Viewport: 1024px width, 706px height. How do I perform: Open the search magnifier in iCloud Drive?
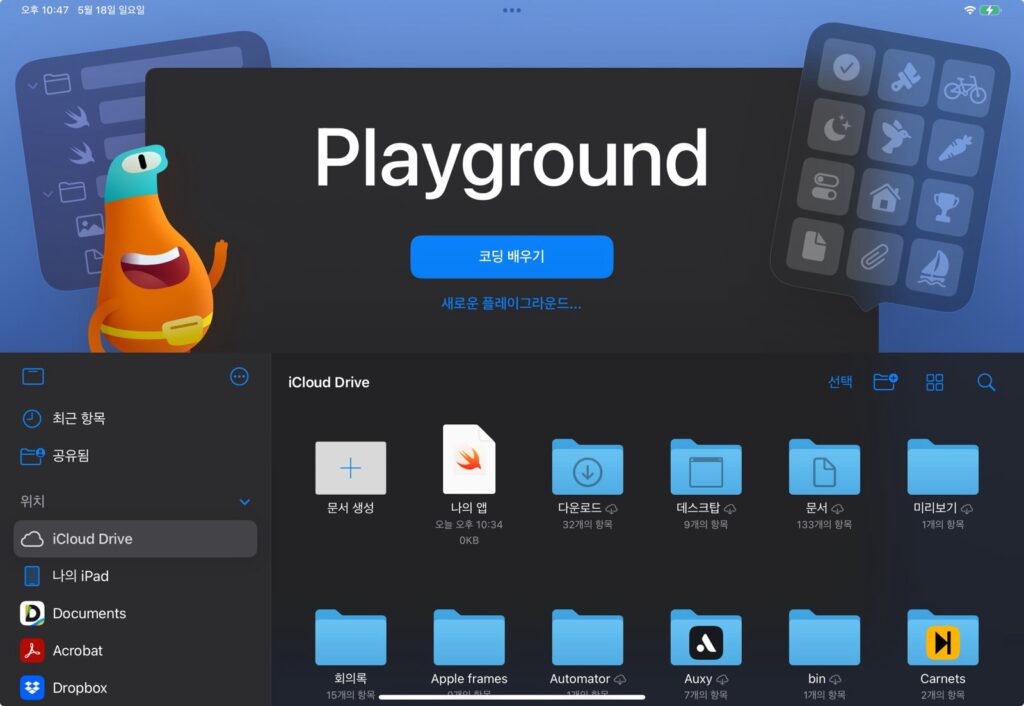tap(986, 382)
